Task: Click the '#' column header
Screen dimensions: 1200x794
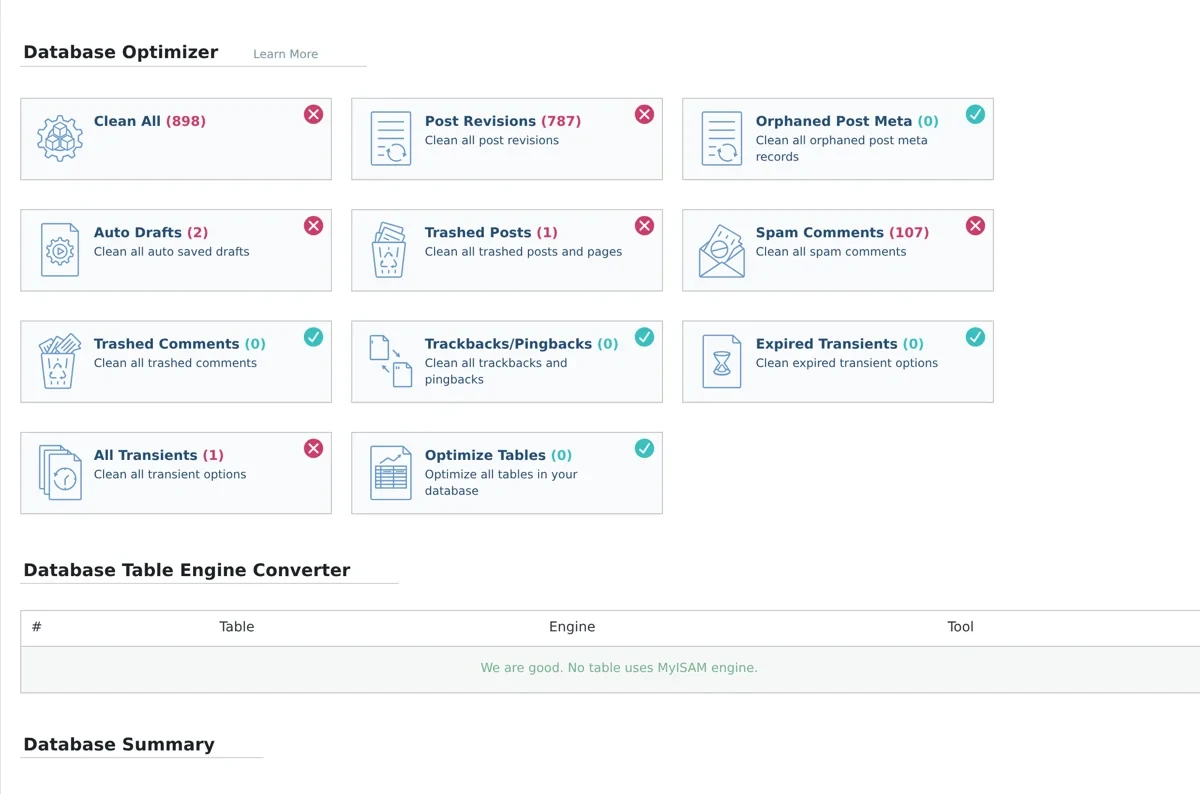Action: (x=36, y=627)
